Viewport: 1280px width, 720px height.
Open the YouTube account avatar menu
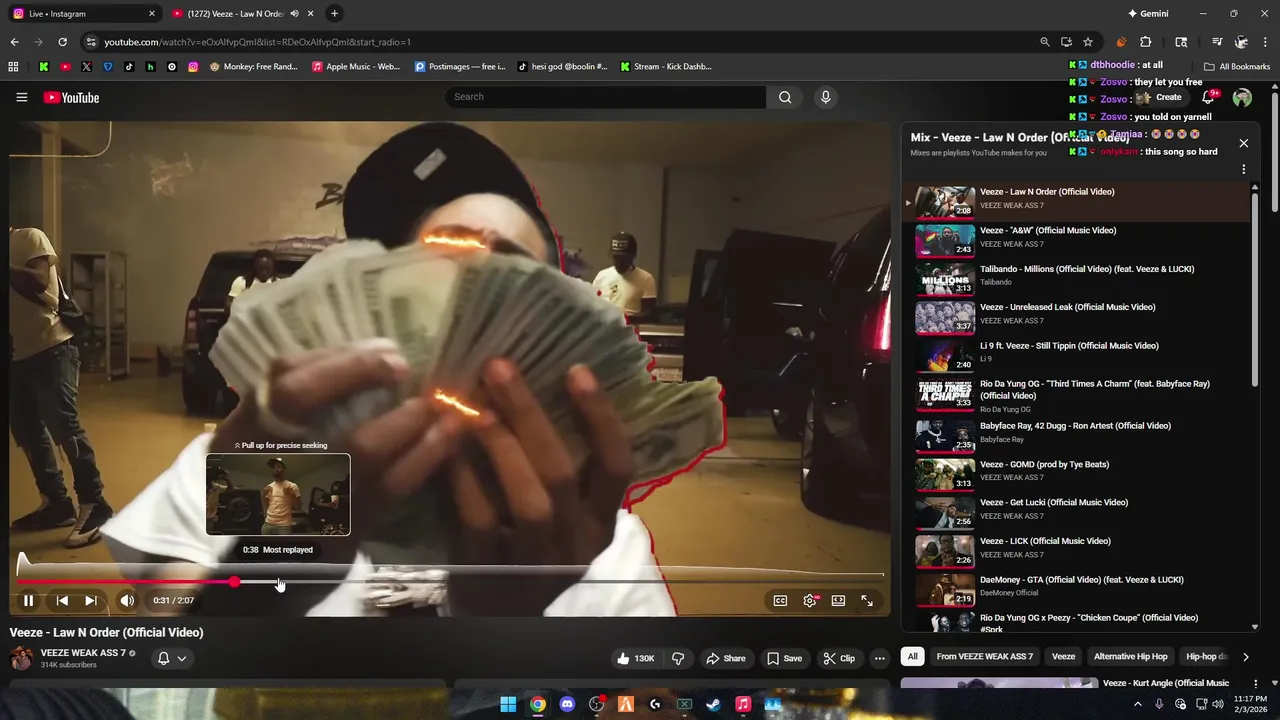[1242, 97]
